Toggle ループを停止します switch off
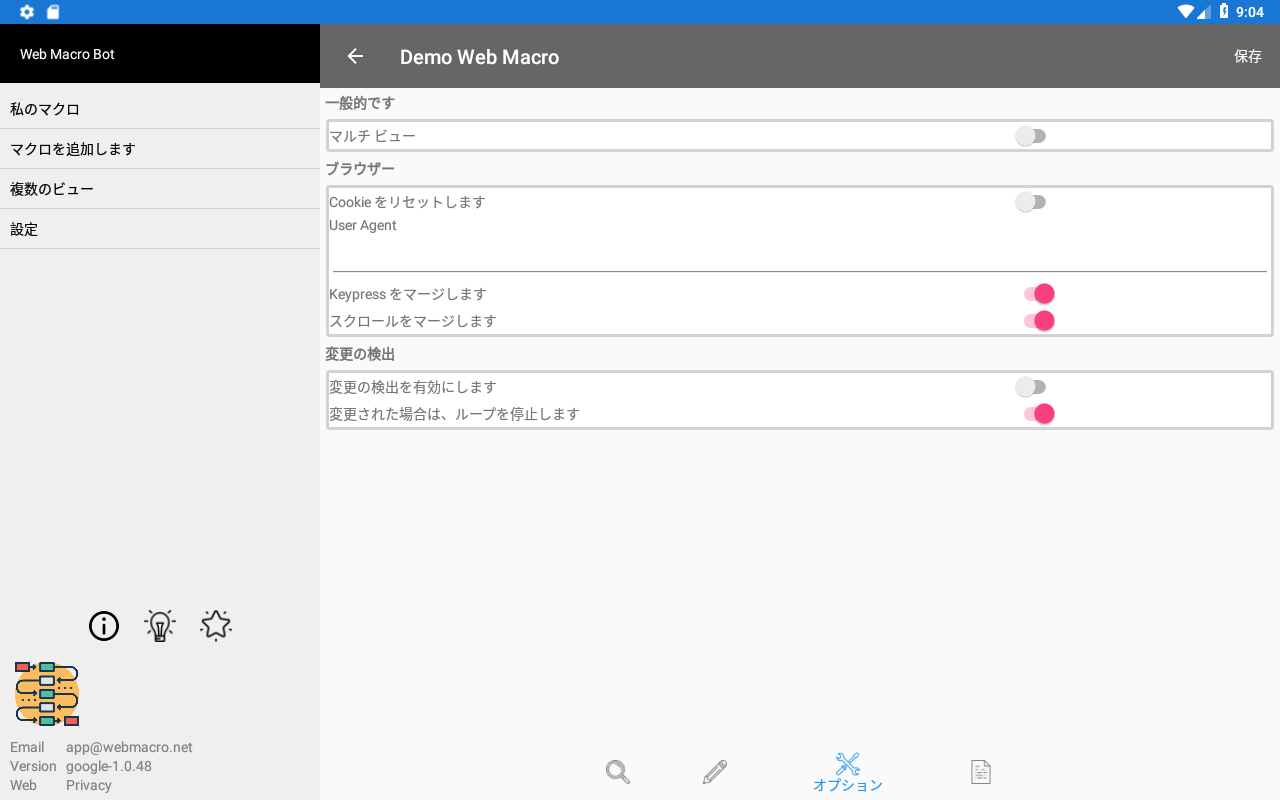Screen dimensions: 1280x800 click(1039, 414)
